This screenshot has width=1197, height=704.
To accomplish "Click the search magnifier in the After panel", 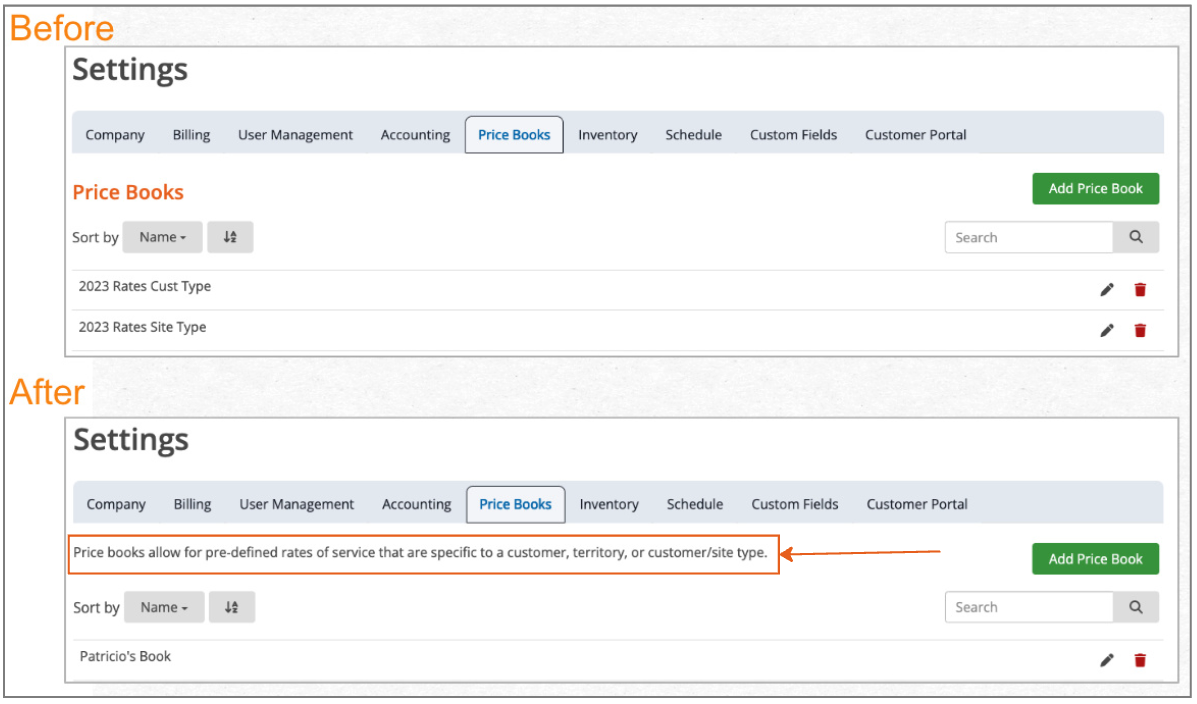I will [1136, 607].
